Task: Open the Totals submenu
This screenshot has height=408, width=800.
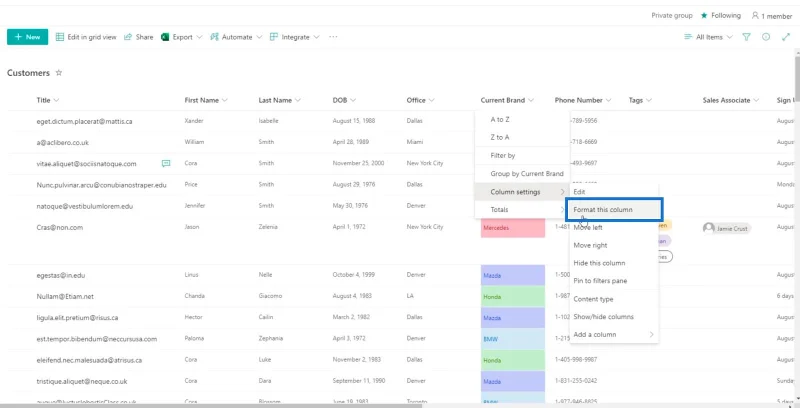Action: pos(522,210)
